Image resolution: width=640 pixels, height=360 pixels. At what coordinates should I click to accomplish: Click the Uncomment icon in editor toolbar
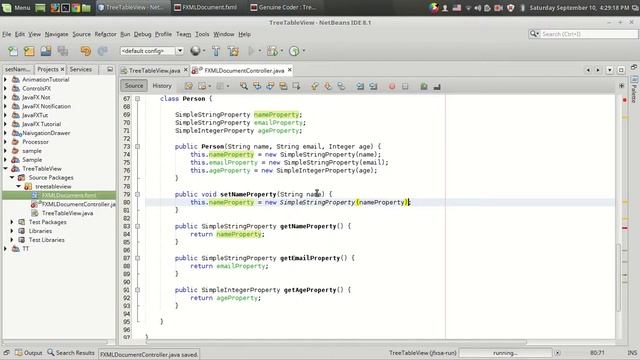[x=437, y=87]
